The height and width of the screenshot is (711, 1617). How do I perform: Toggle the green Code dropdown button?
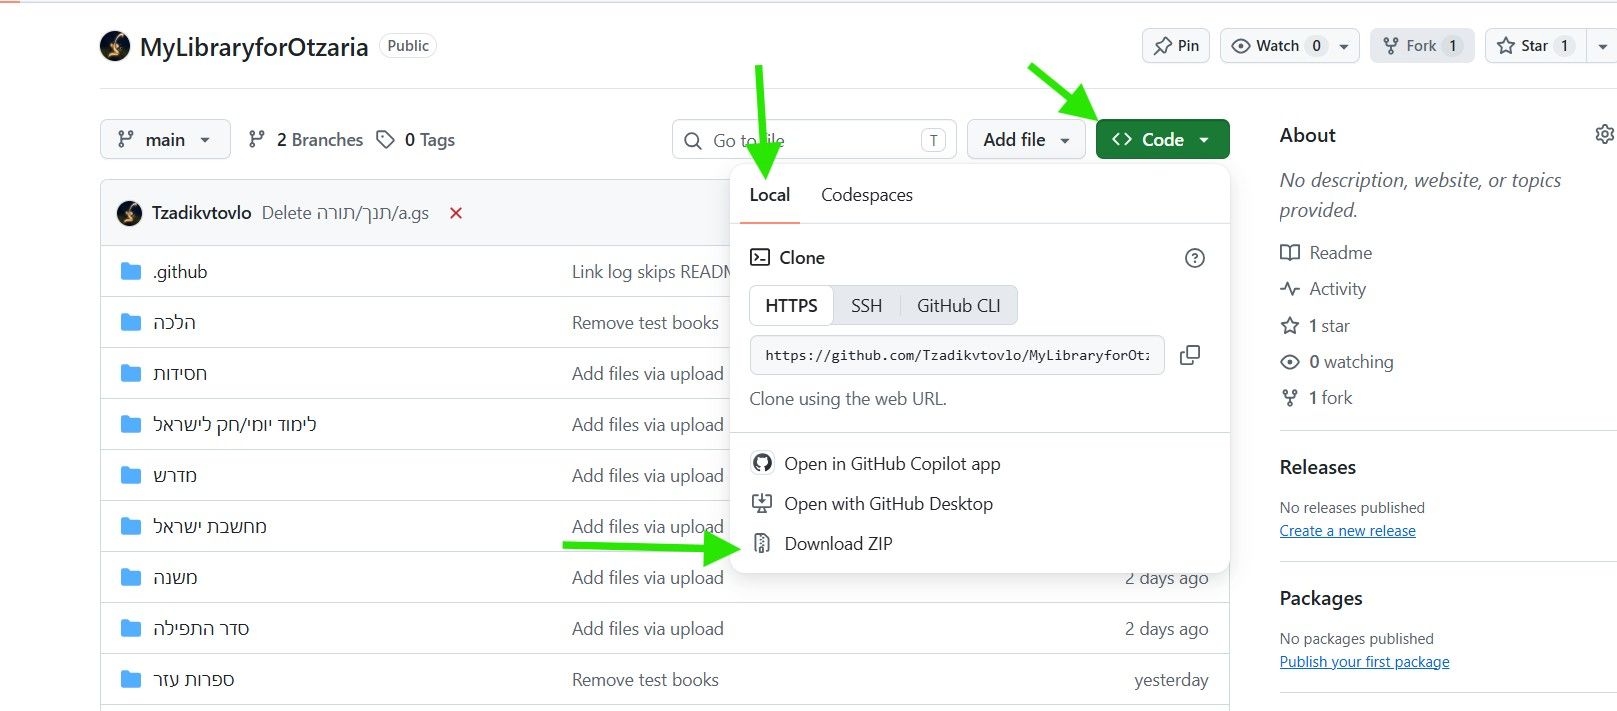[1163, 139]
